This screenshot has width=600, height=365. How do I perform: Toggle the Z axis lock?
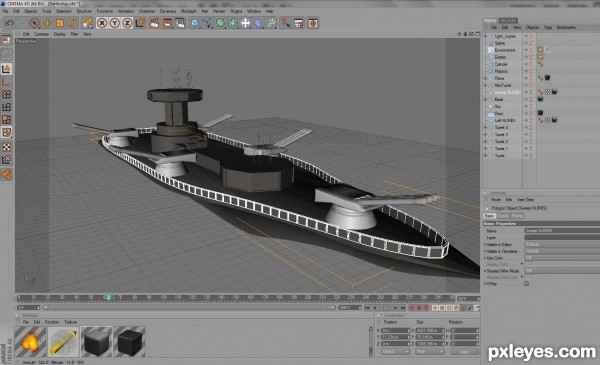[127, 23]
